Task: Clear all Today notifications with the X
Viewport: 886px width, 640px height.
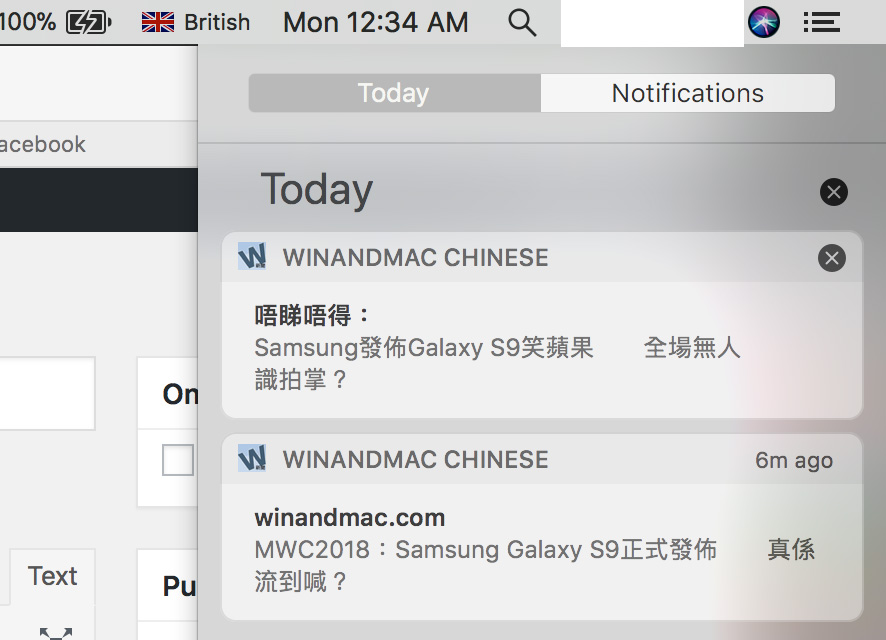Action: (x=833, y=192)
